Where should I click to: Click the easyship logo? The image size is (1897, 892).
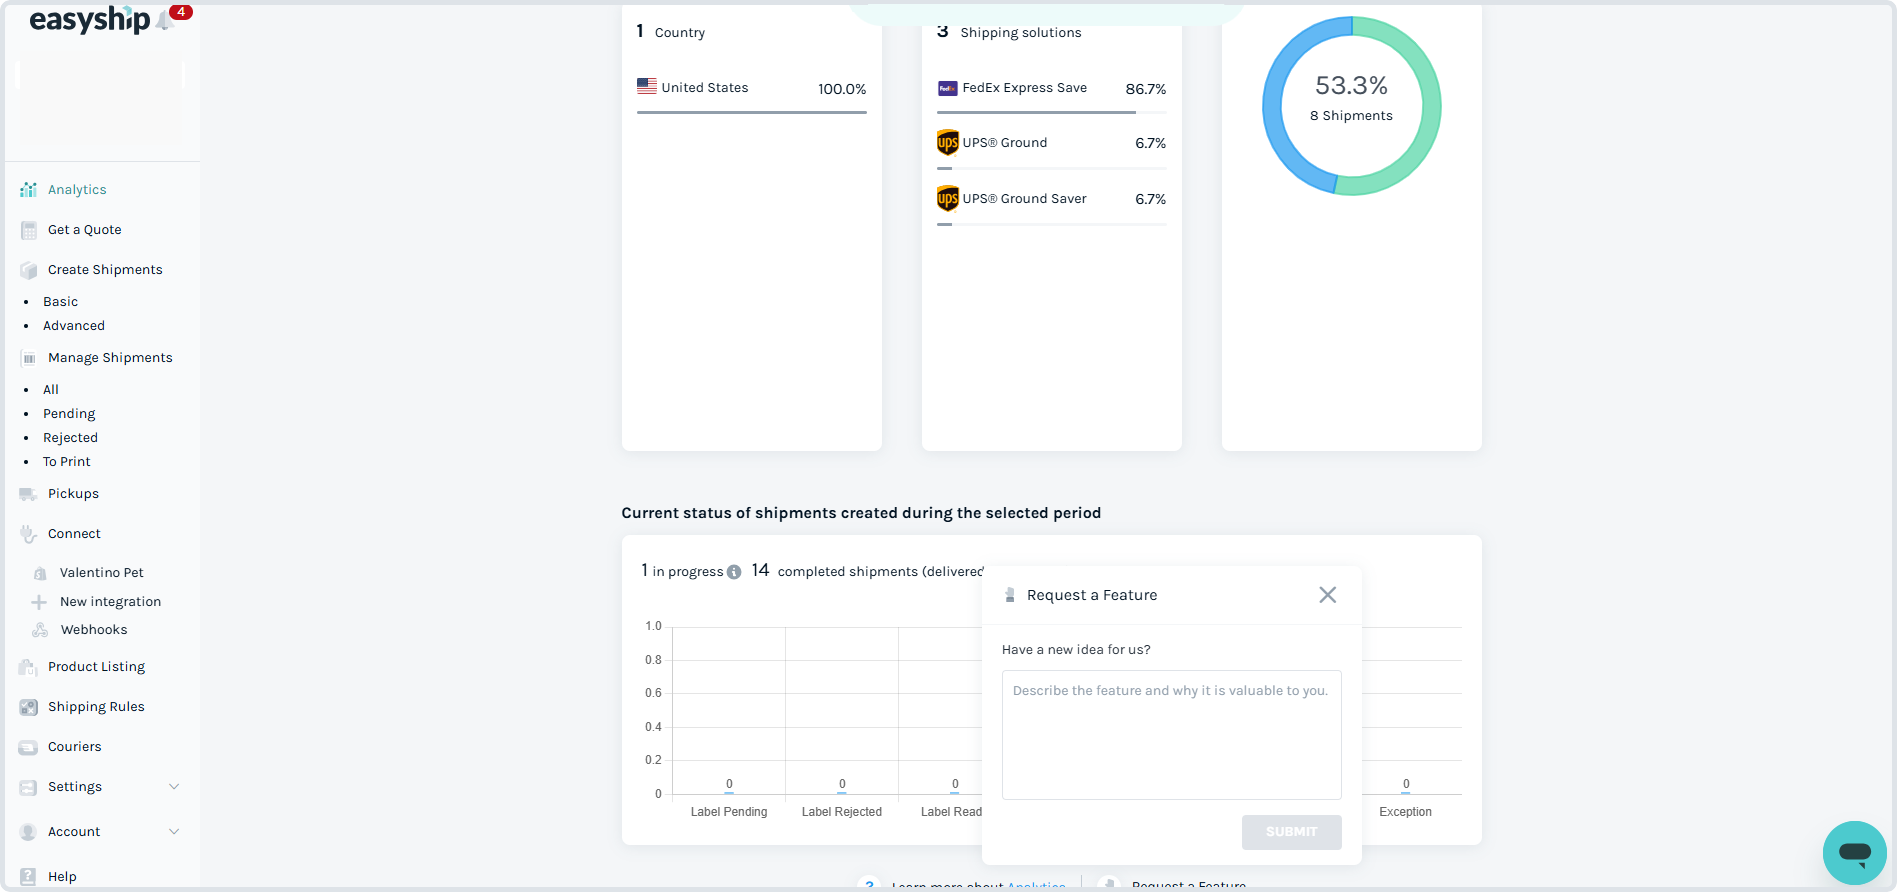90,19
